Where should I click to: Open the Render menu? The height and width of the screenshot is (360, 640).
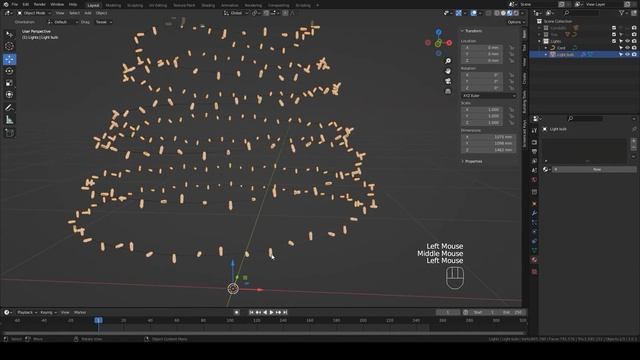pos(40,4)
